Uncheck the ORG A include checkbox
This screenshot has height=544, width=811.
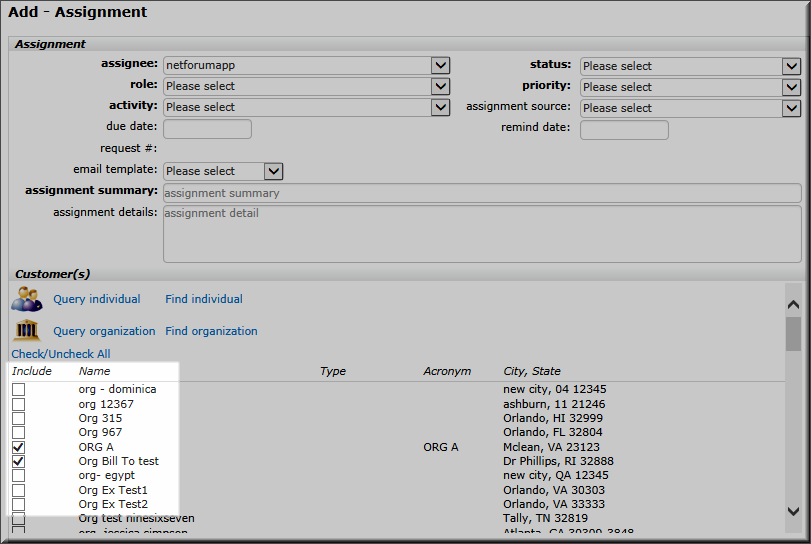pos(18,447)
